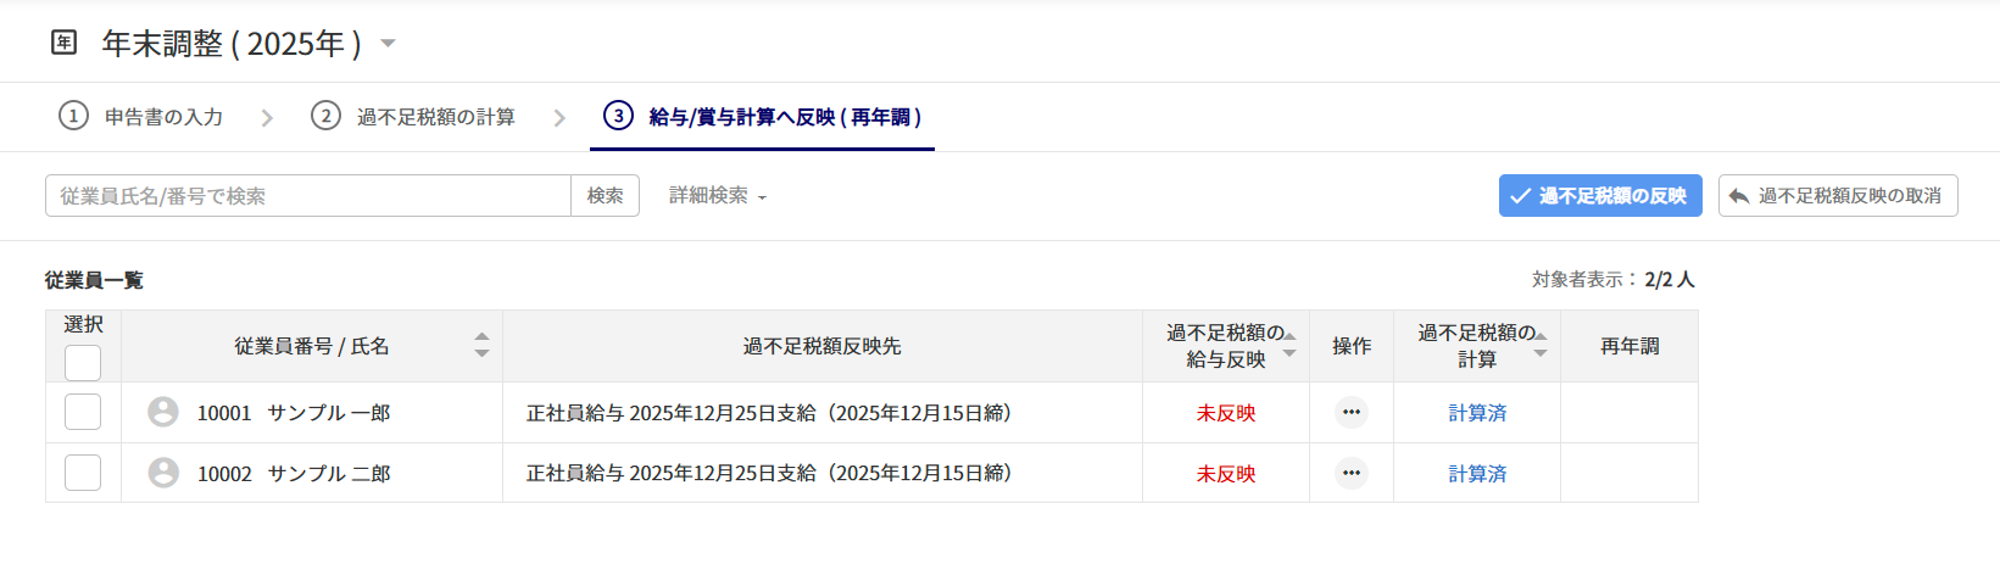Check the box for employee 10002
The width and height of the screenshot is (2000, 581).
(x=83, y=473)
